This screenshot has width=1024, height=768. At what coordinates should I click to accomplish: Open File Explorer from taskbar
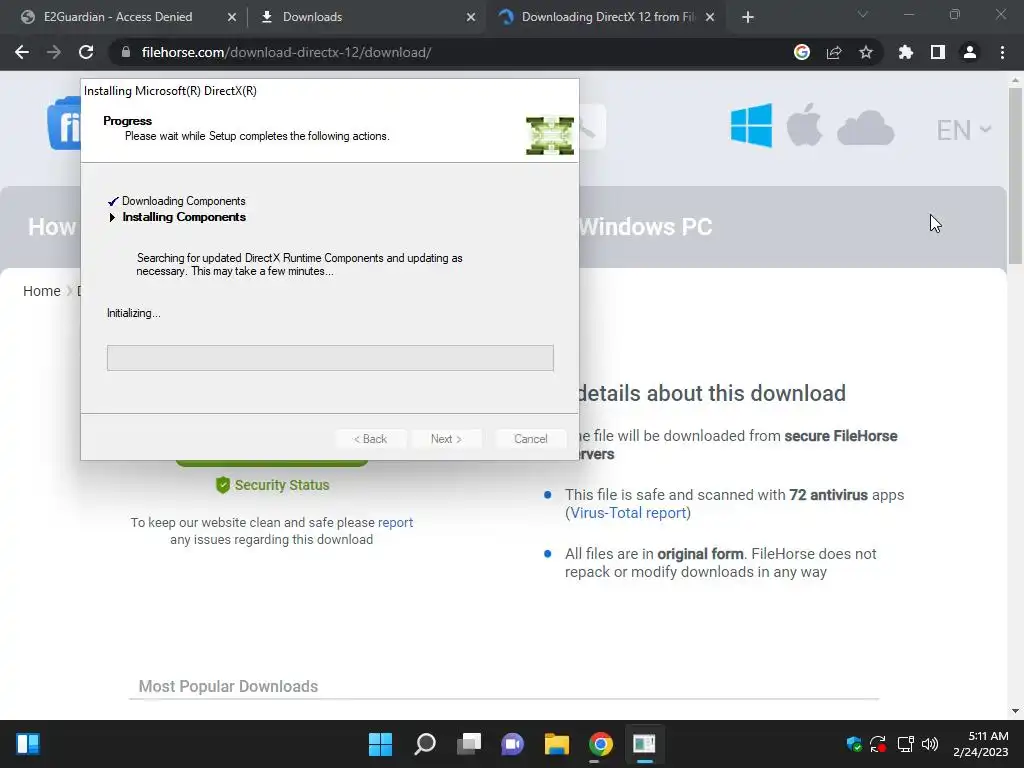pyautogui.click(x=557, y=744)
